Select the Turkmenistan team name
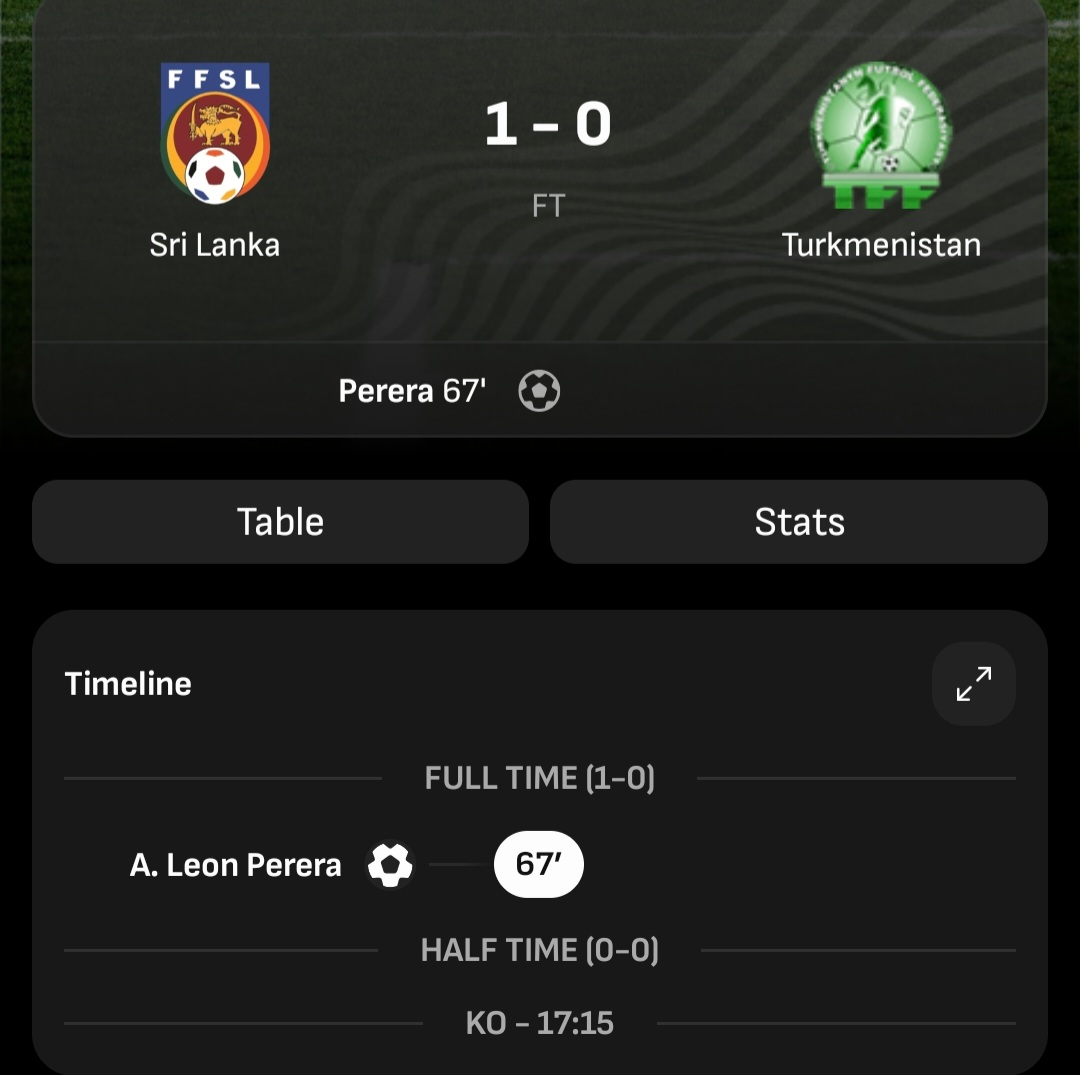 tap(881, 245)
